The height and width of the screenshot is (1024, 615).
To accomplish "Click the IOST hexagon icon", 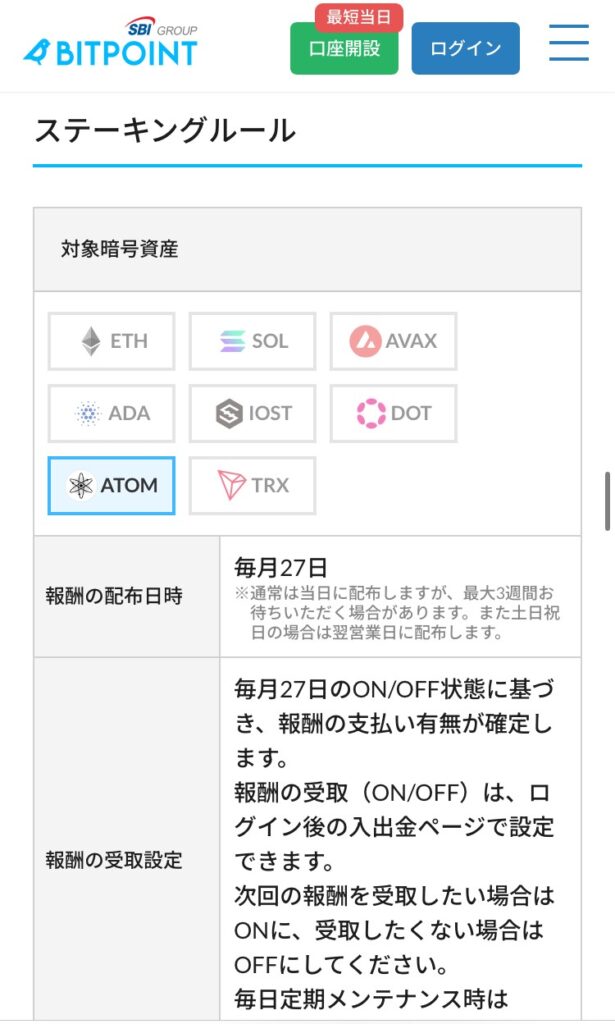I will [230, 413].
